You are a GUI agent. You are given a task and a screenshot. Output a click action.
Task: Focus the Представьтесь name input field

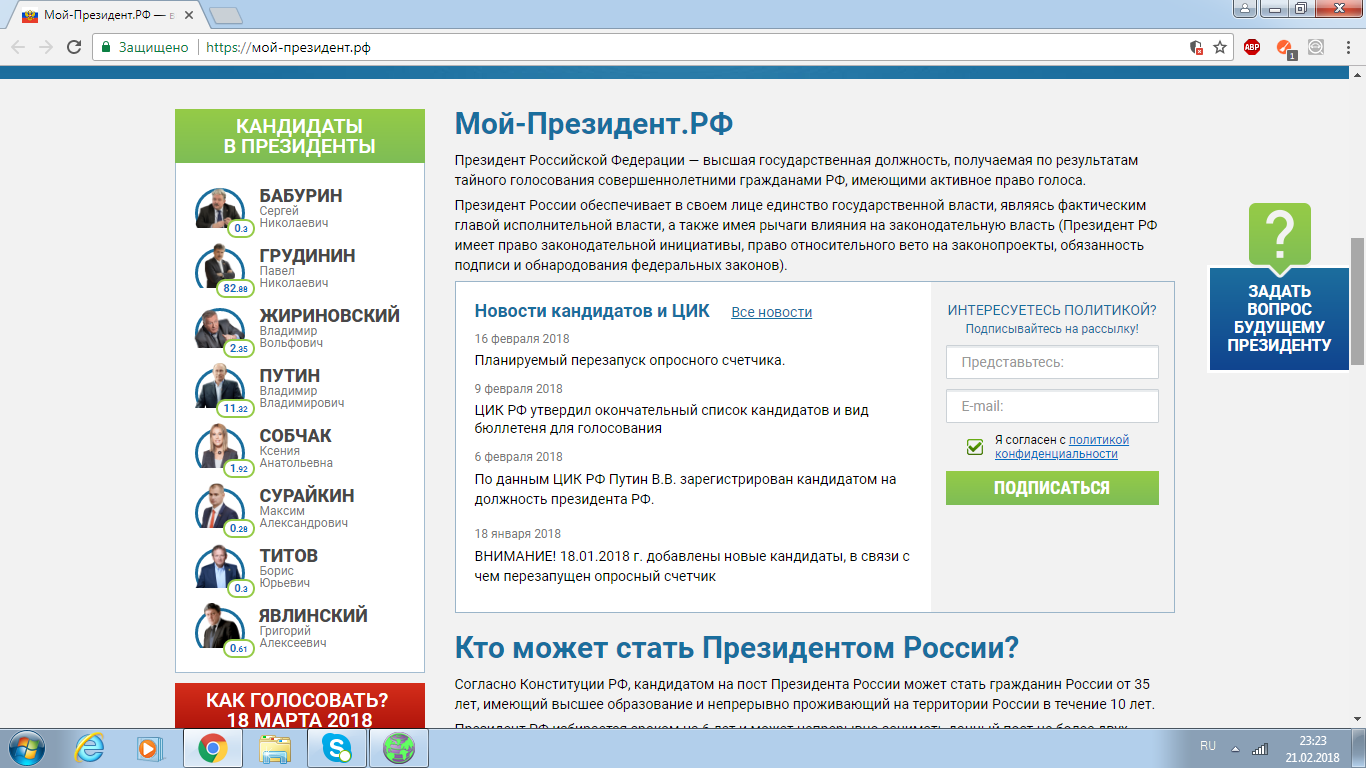click(x=1052, y=362)
